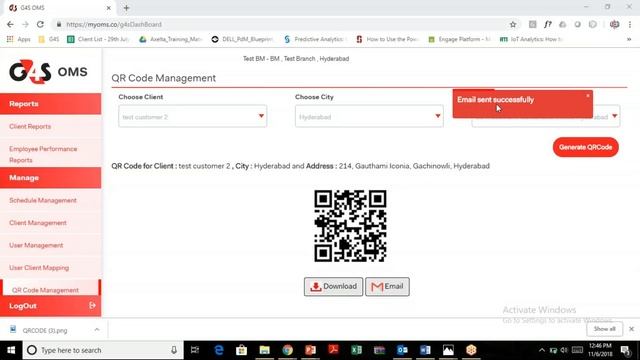The image size is (640, 360).
Task: Open Client Reports in sidebar
Action: [30, 127]
